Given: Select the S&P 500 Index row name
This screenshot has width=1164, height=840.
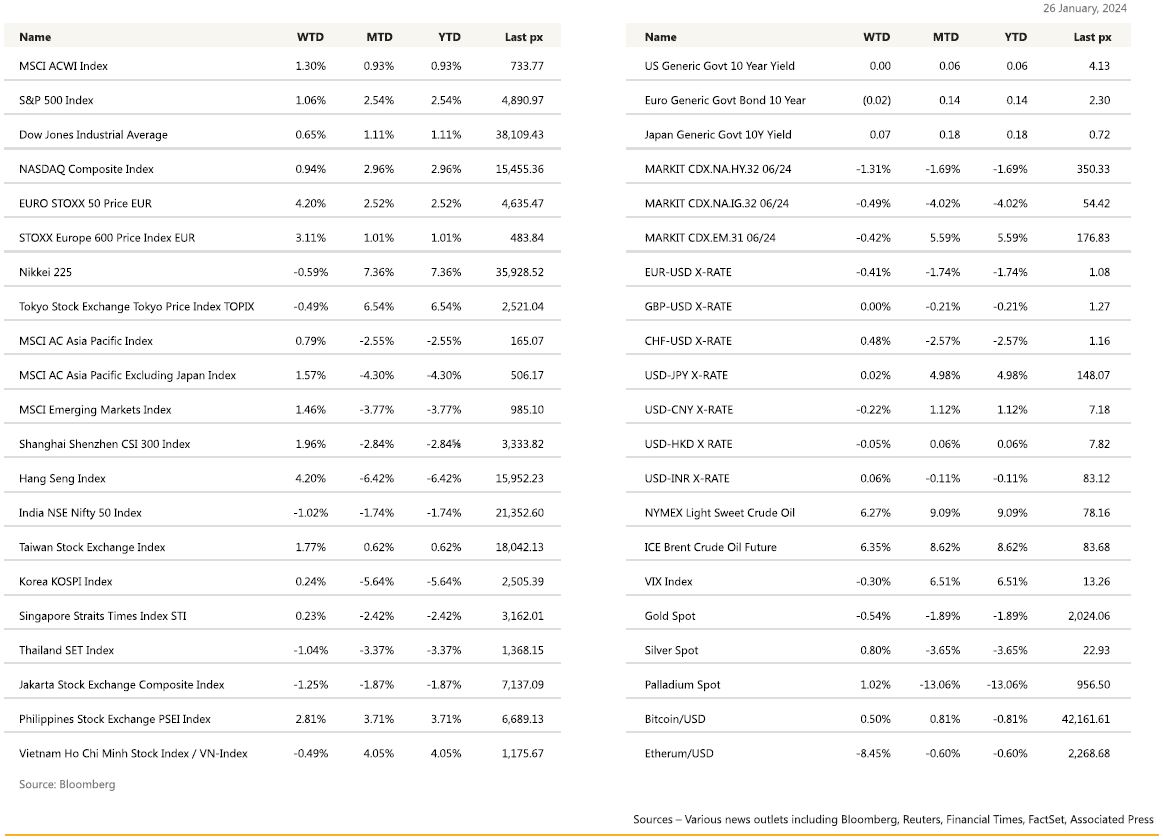Looking at the screenshot, I should click(x=56, y=100).
